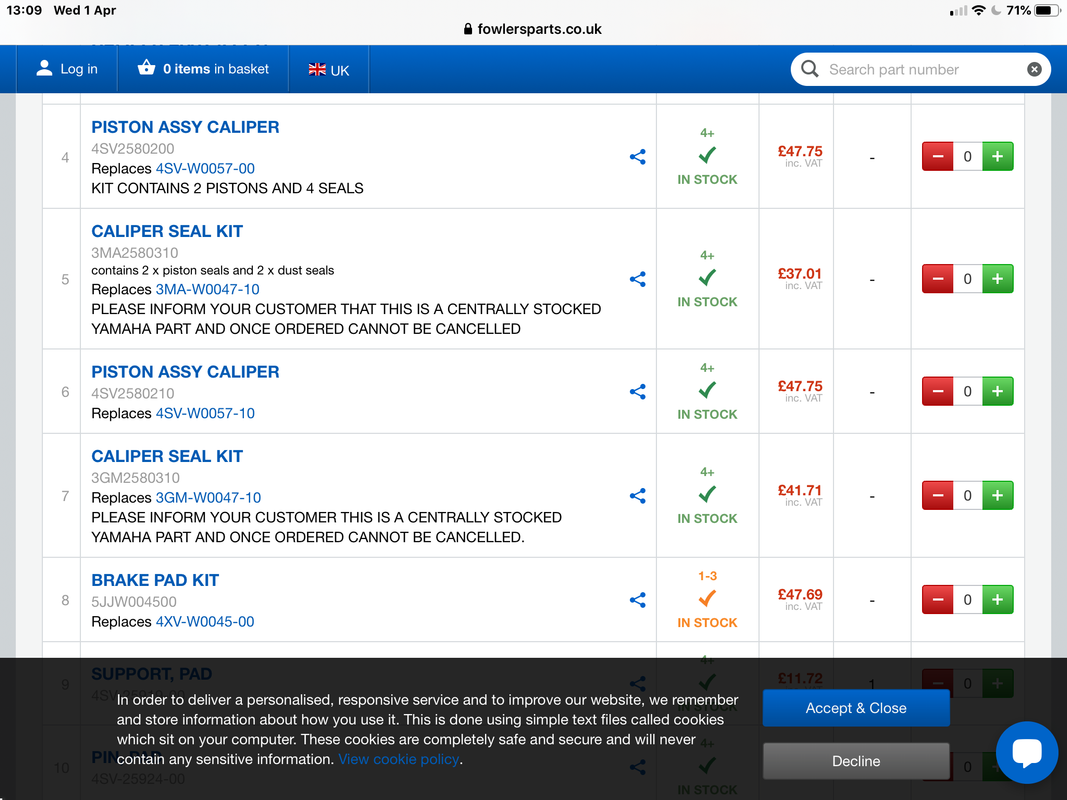
Task: Clear the search field with the X icon
Action: click(1034, 69)
